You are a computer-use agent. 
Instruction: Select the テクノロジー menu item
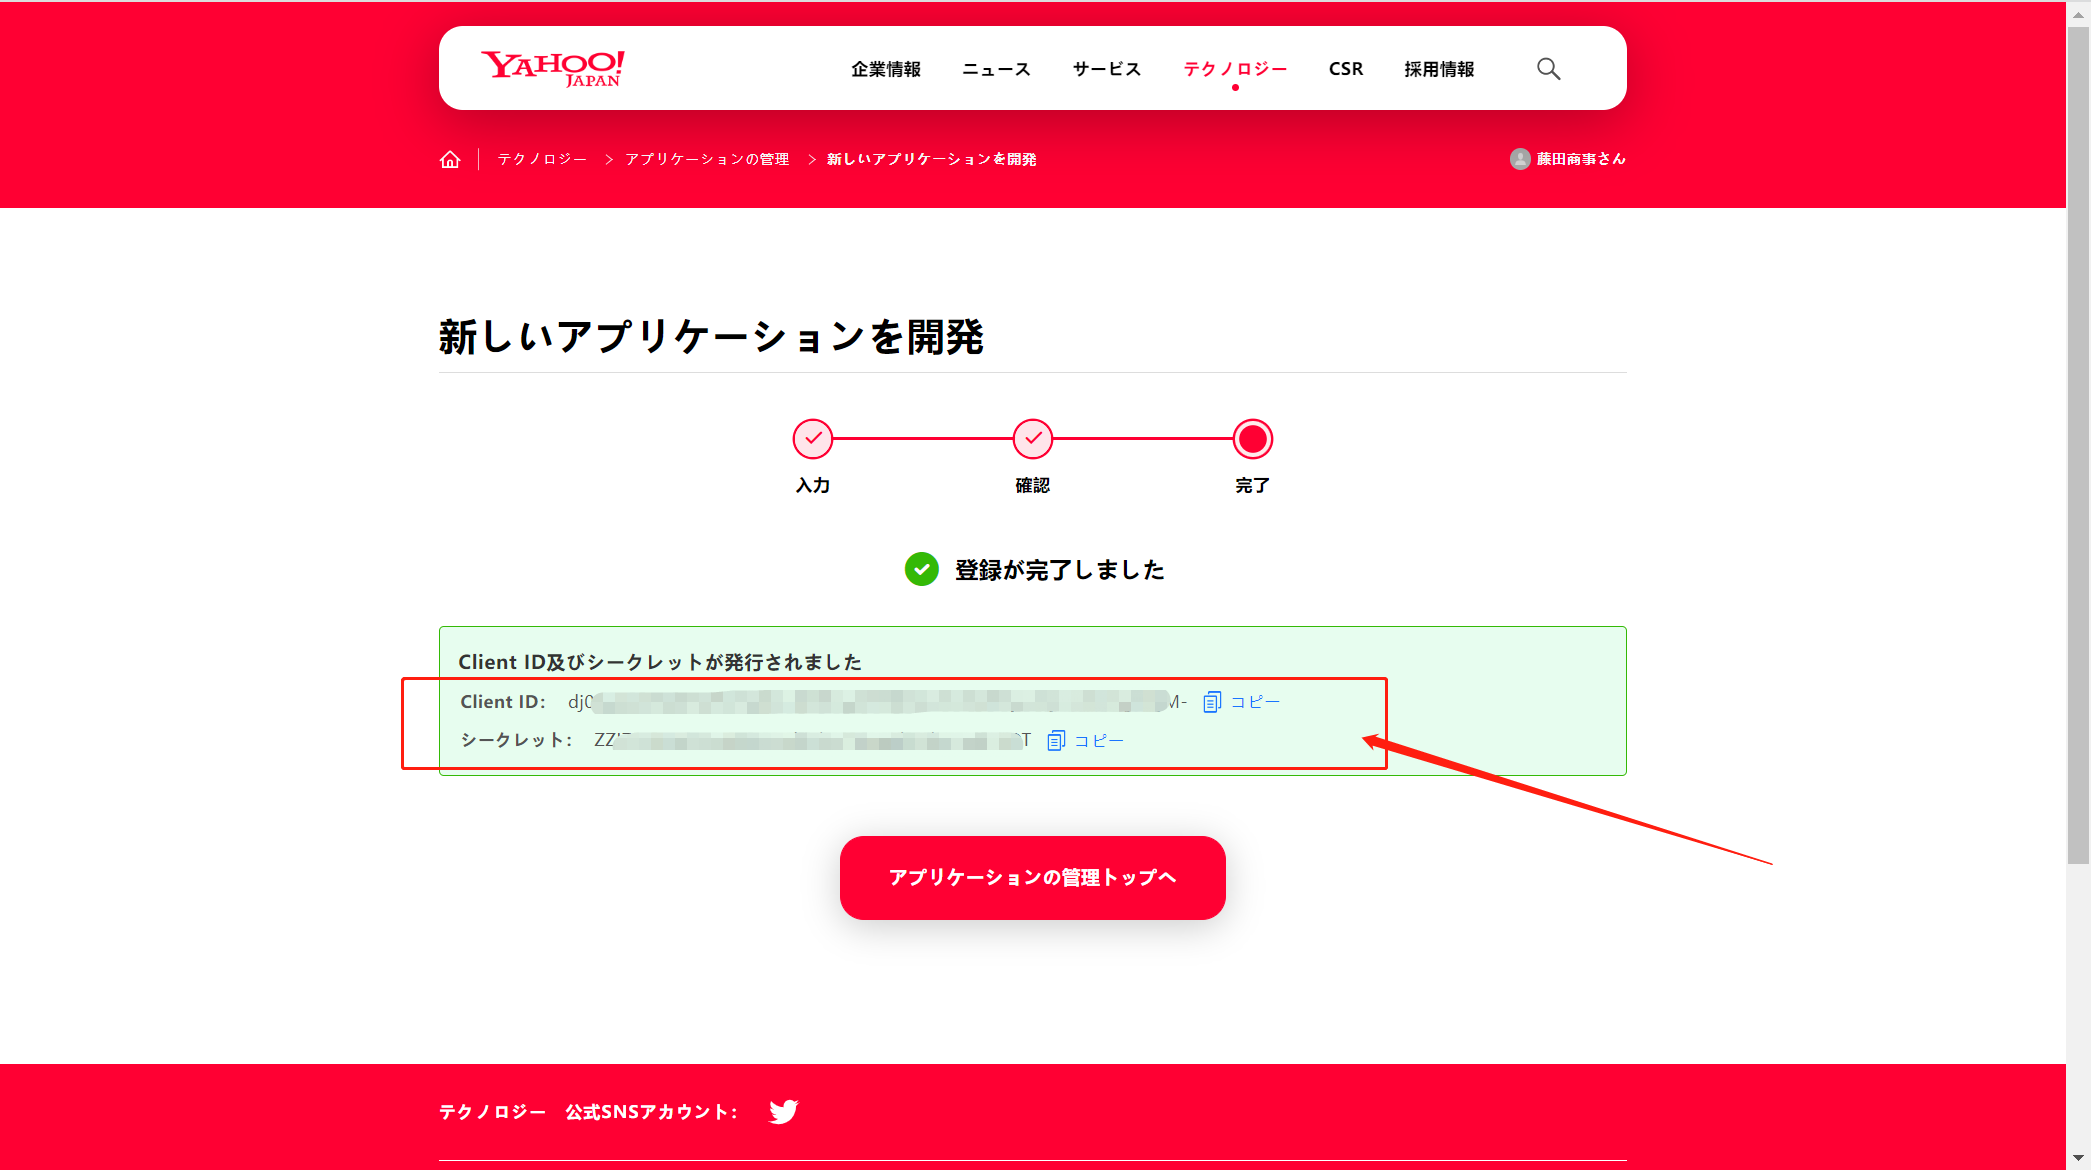tap(1235, 69)
